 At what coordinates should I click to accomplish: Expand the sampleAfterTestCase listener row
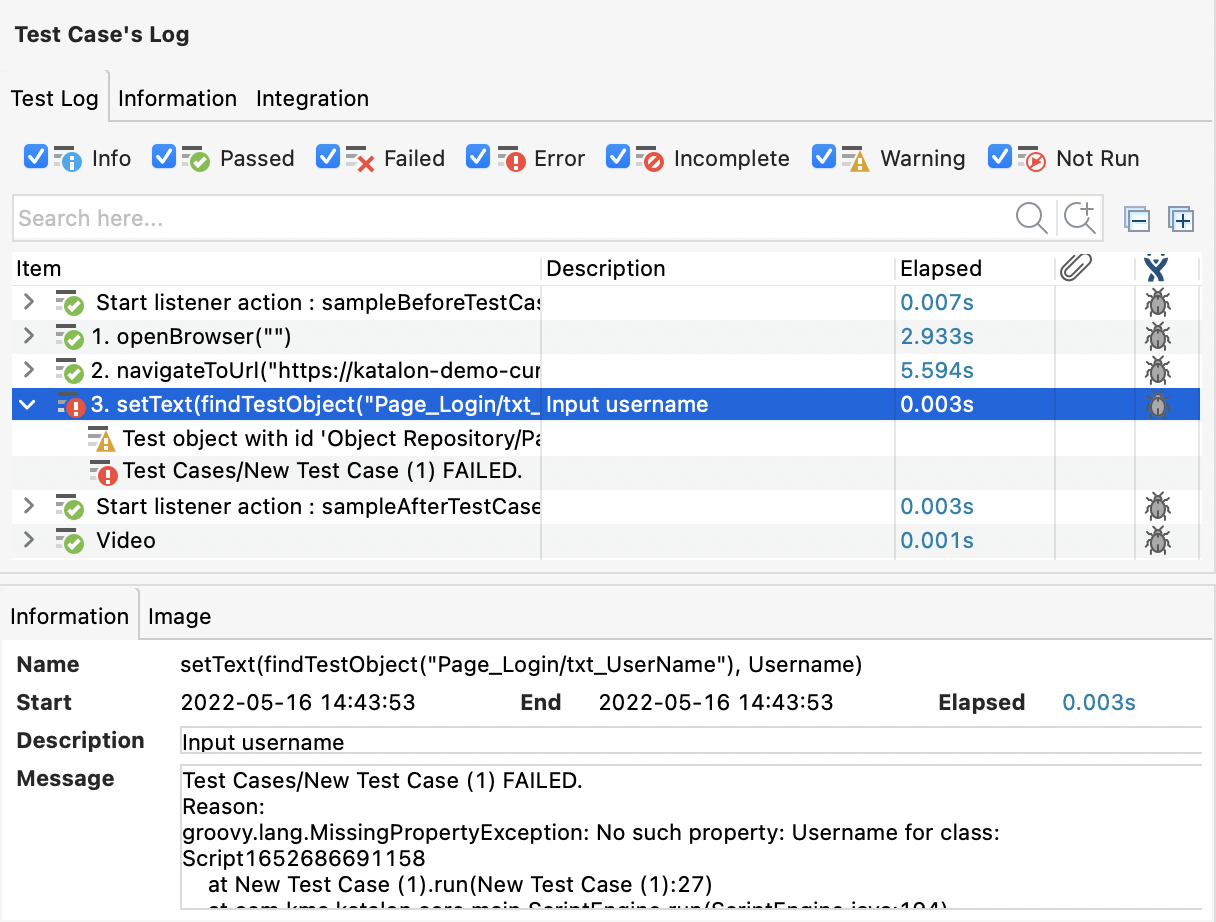click(x=28, y=506)
